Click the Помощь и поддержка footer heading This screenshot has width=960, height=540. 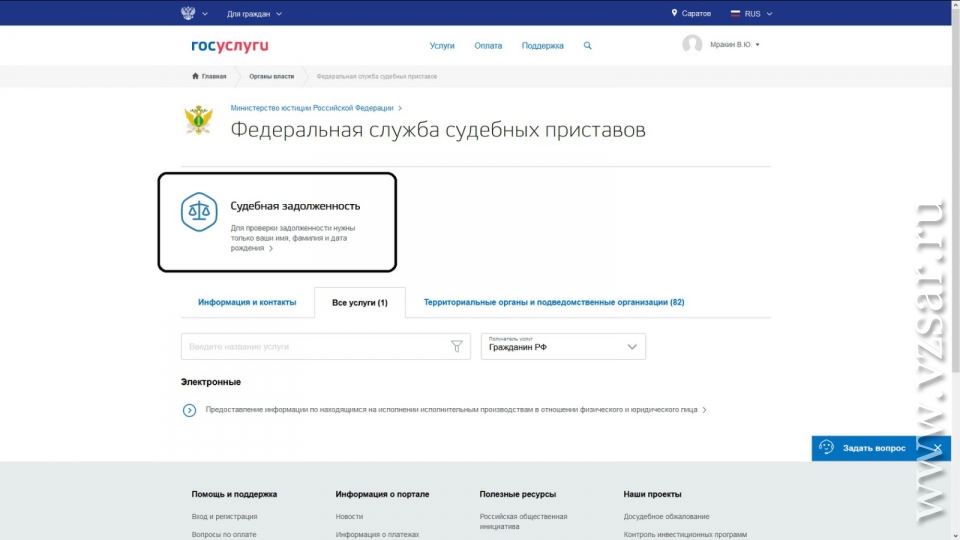[234, 494]
